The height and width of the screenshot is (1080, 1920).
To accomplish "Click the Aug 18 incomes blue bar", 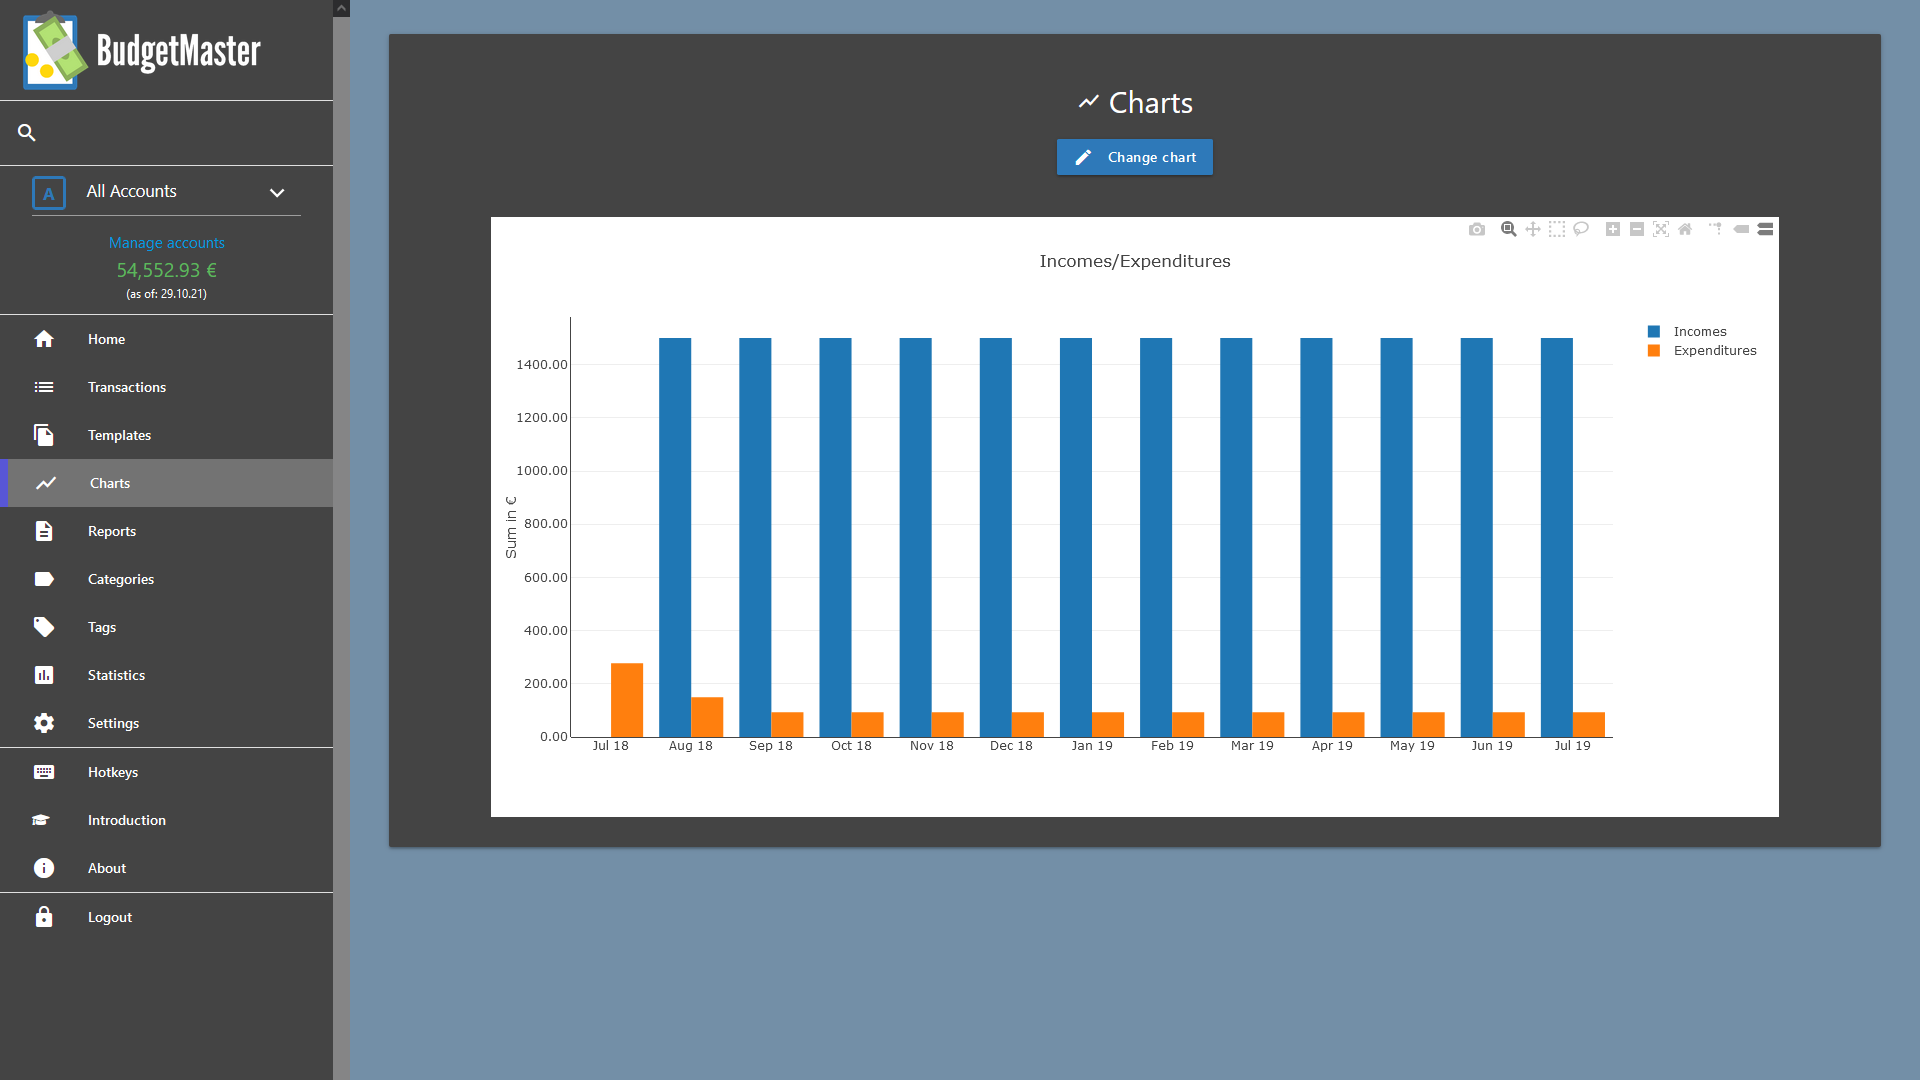I will point(675,537).
